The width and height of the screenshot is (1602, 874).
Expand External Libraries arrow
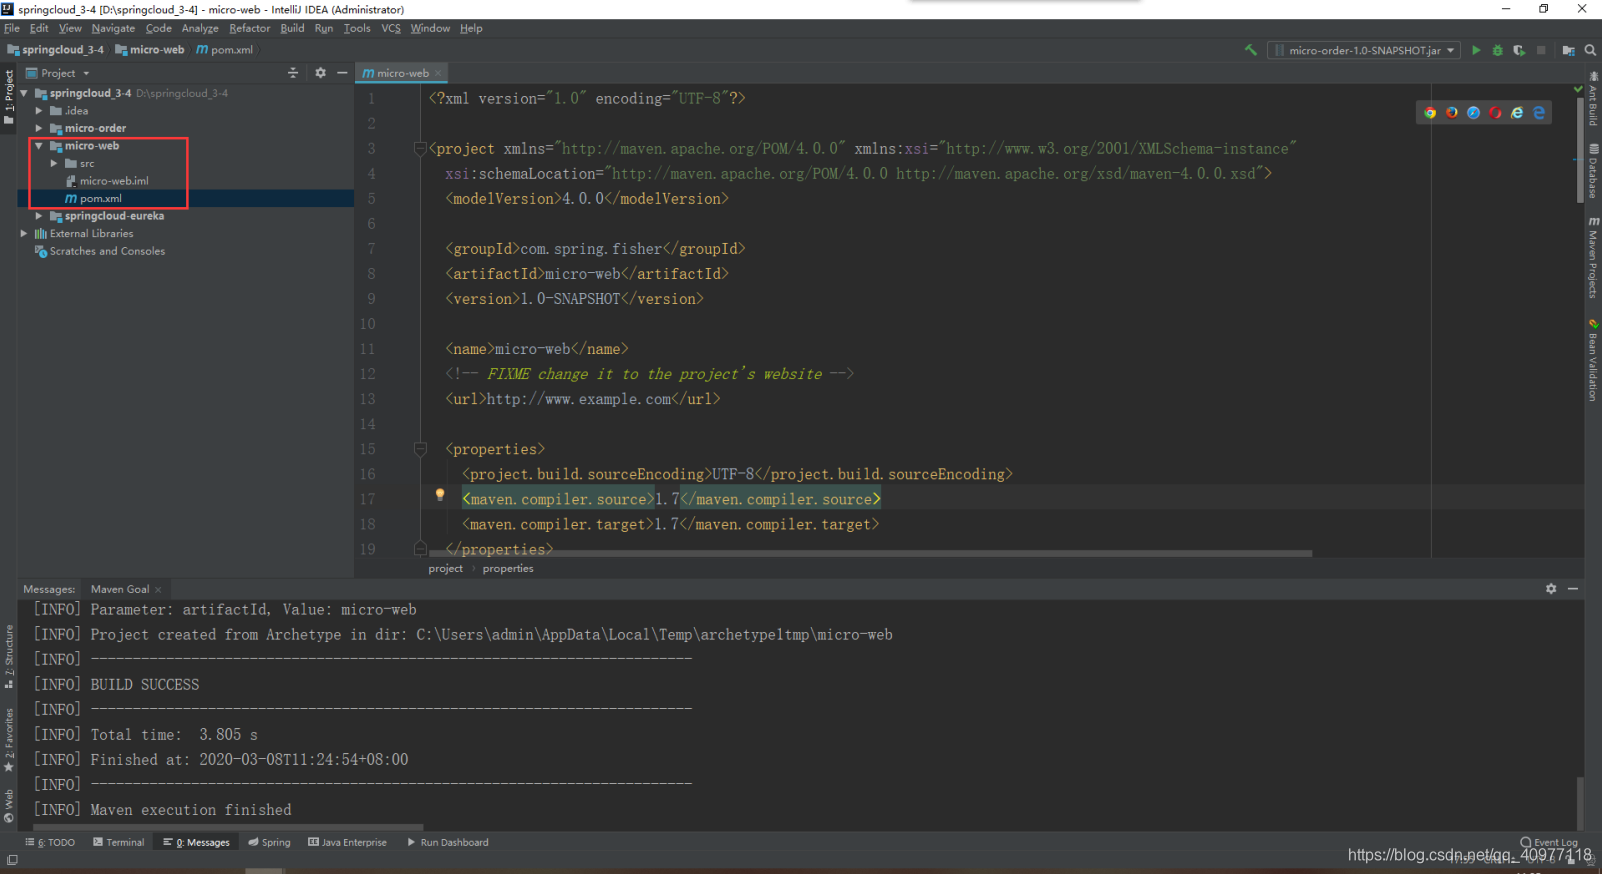click(x=24, y=233)
